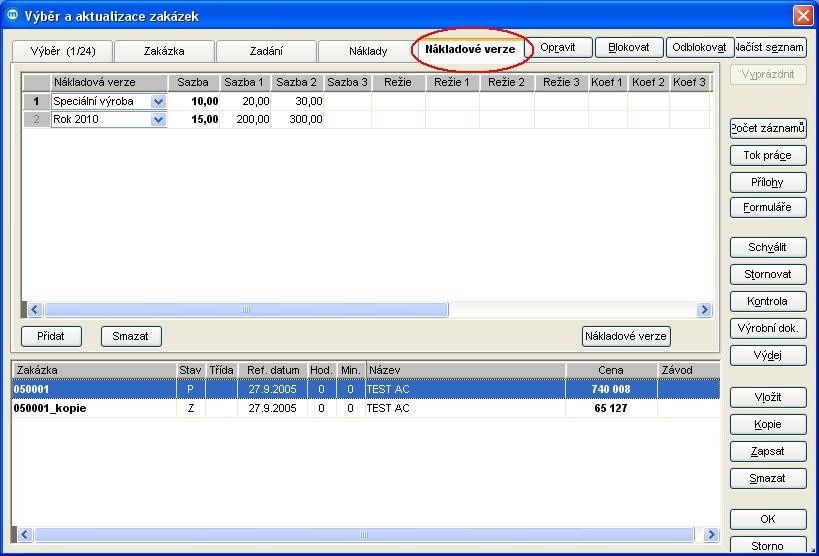The height and width of the screenshot is (556, 819).
Task: Run Kontrola check
Action: click(768, 302)
